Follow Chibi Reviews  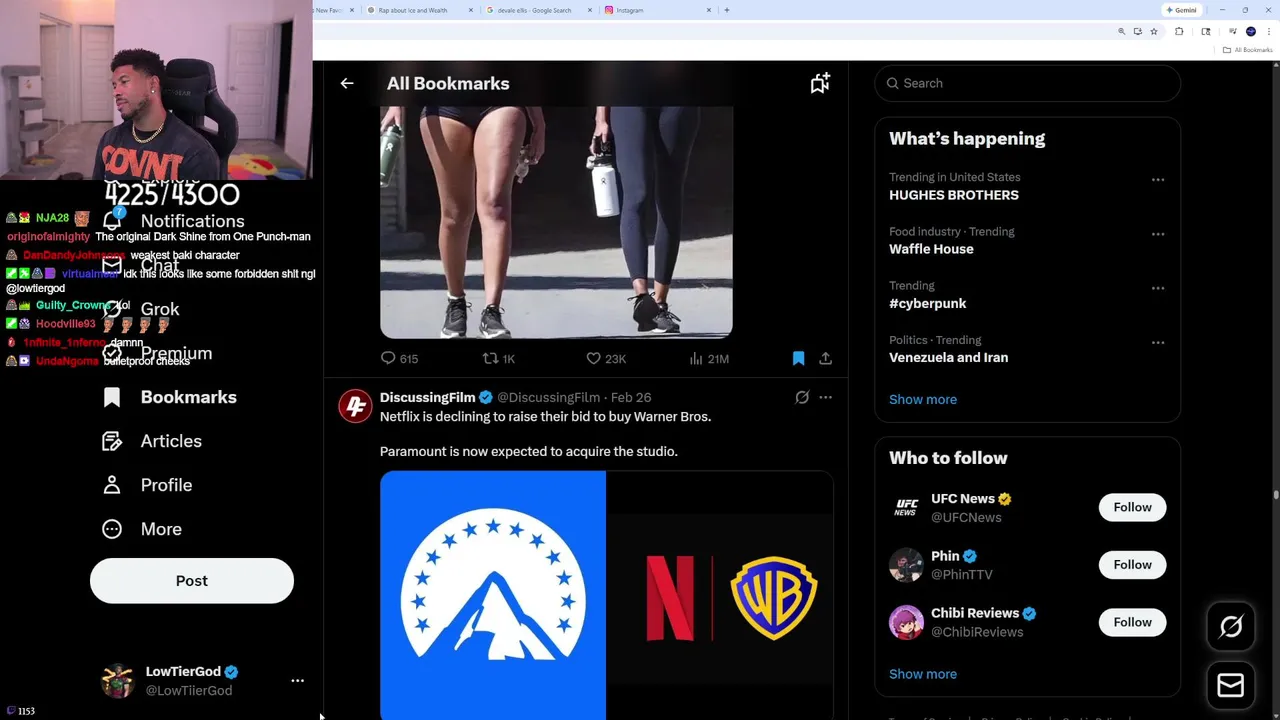click(x=1132, y=622)
